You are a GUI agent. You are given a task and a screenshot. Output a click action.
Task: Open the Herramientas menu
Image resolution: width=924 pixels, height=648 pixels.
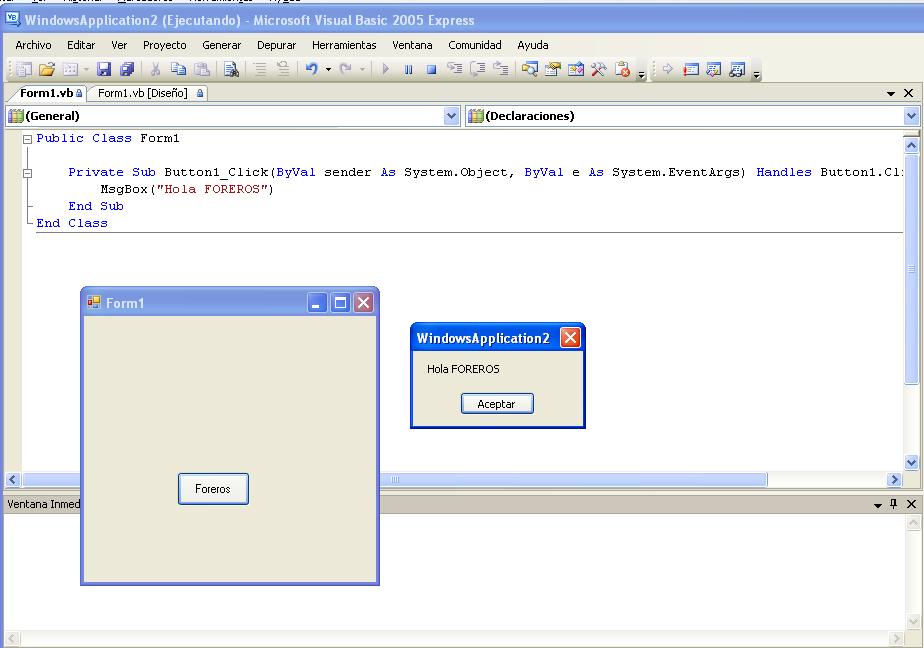point(344,45)
